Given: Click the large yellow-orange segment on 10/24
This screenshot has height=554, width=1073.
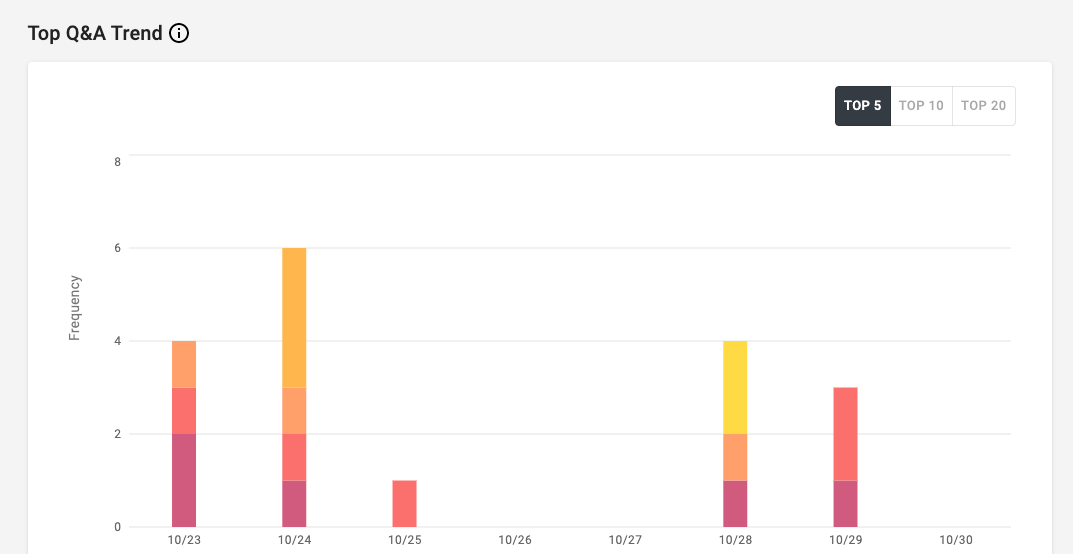Looking at the screenshot, I should tap(294, 317).
